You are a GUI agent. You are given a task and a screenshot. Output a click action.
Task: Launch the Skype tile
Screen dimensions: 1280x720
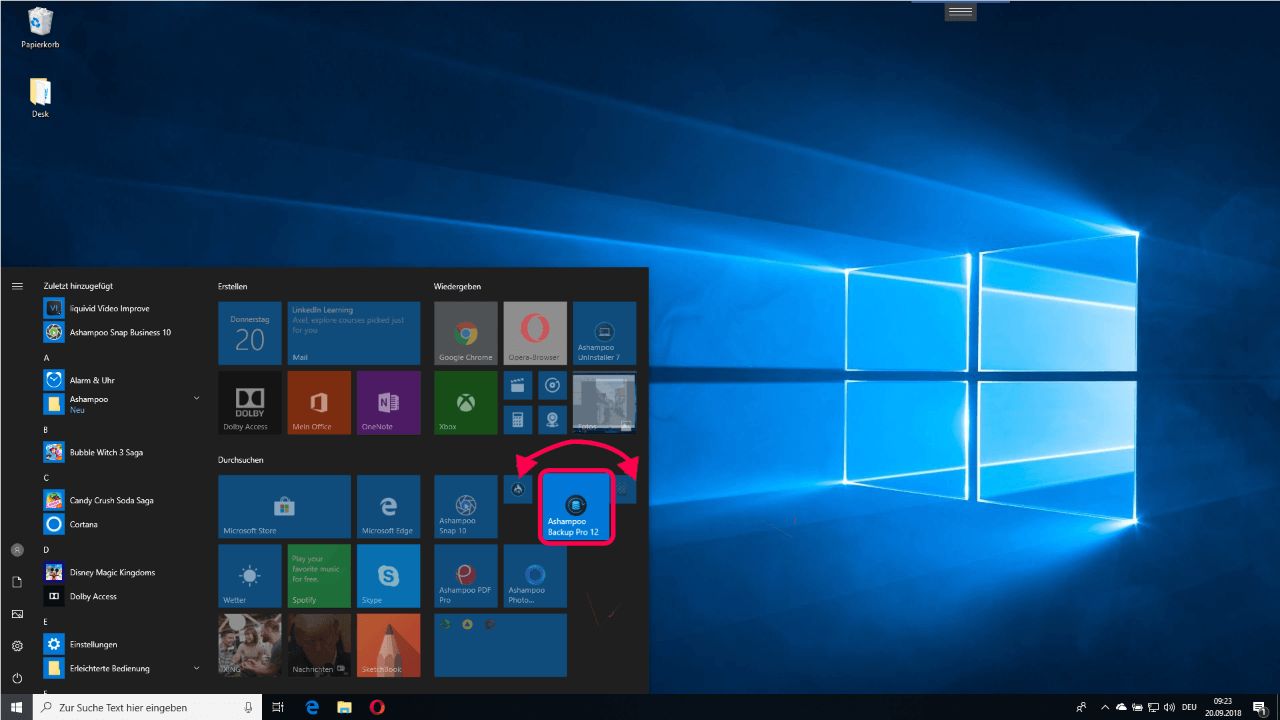click(388, 575)
